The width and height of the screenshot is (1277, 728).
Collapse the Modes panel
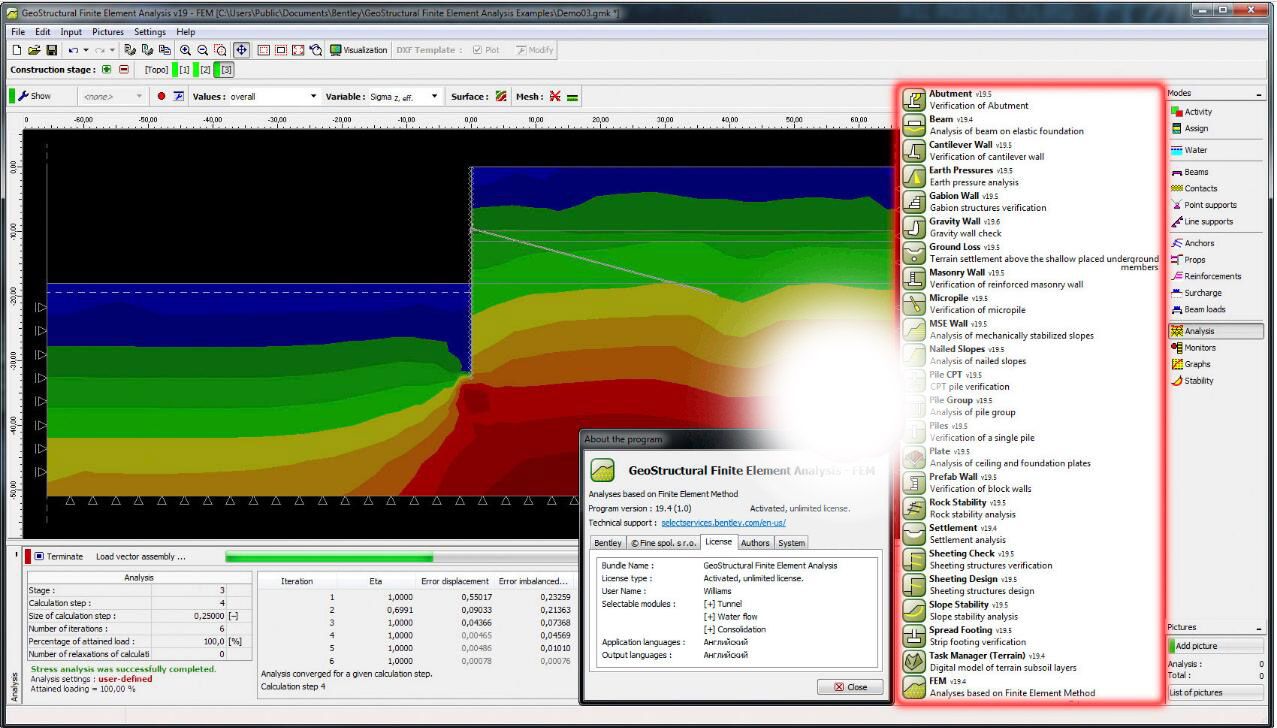click(1258, 93)
